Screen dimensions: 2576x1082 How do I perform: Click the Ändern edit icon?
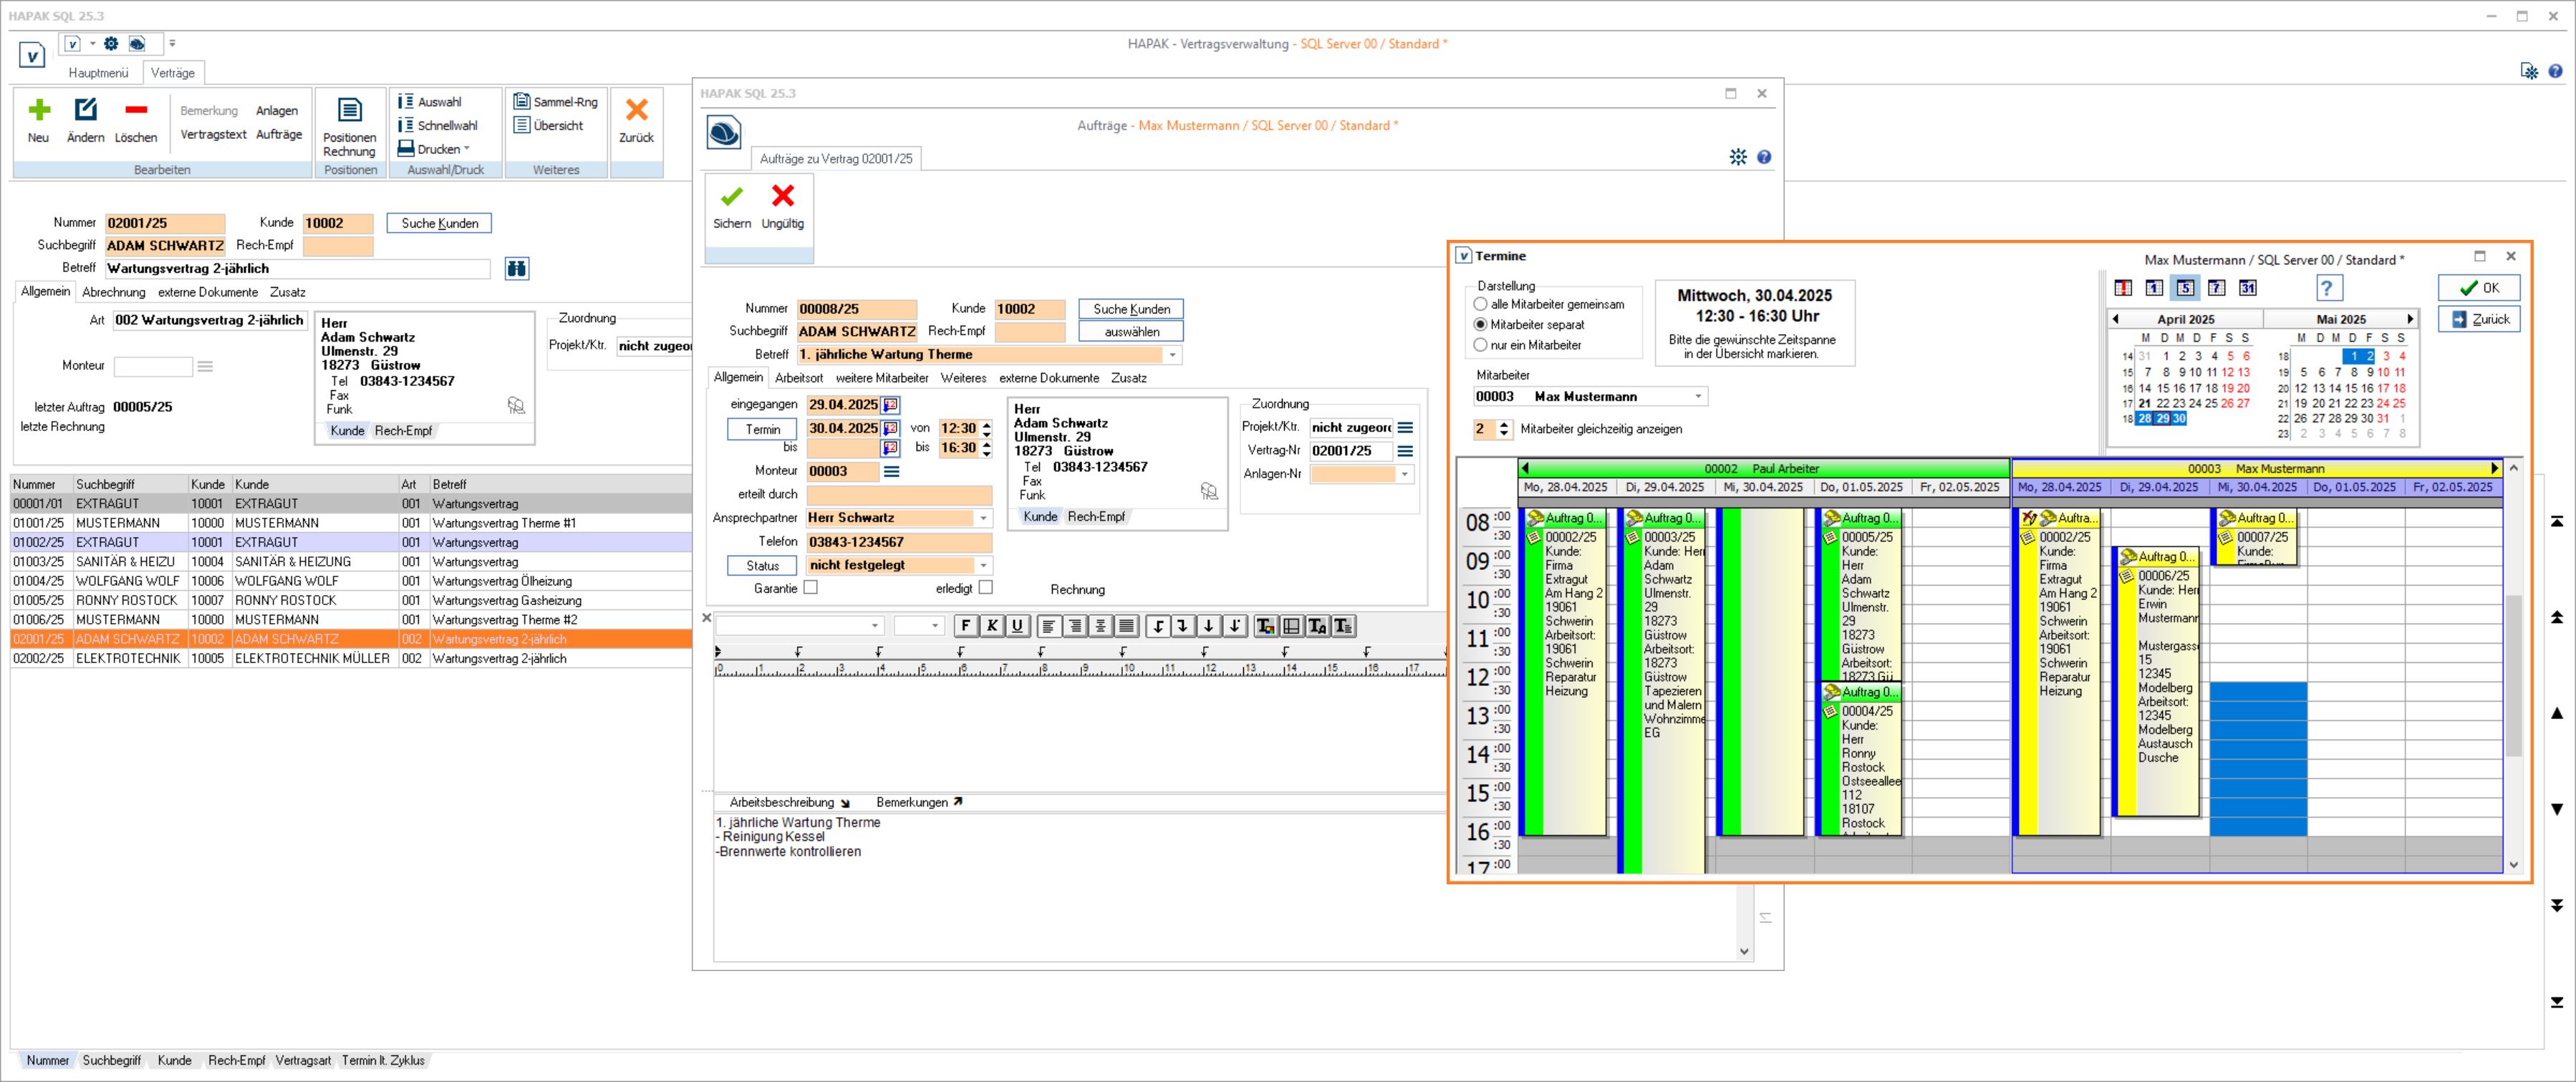click(85, 110)
